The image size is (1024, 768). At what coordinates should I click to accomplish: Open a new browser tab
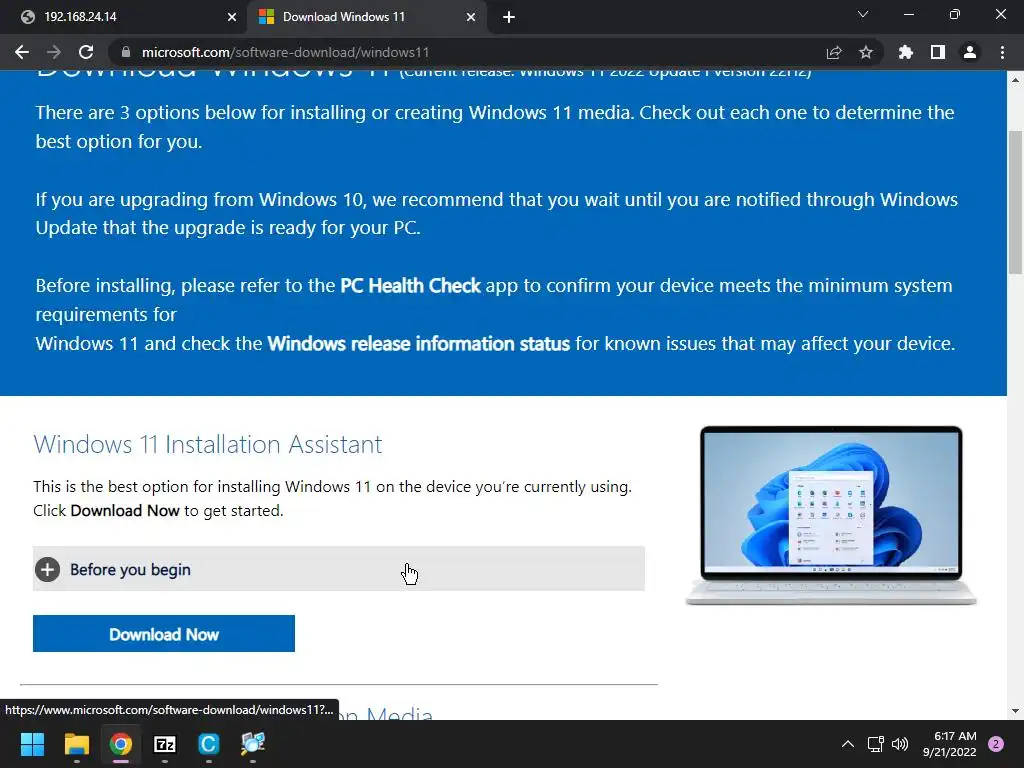(509, 17)
